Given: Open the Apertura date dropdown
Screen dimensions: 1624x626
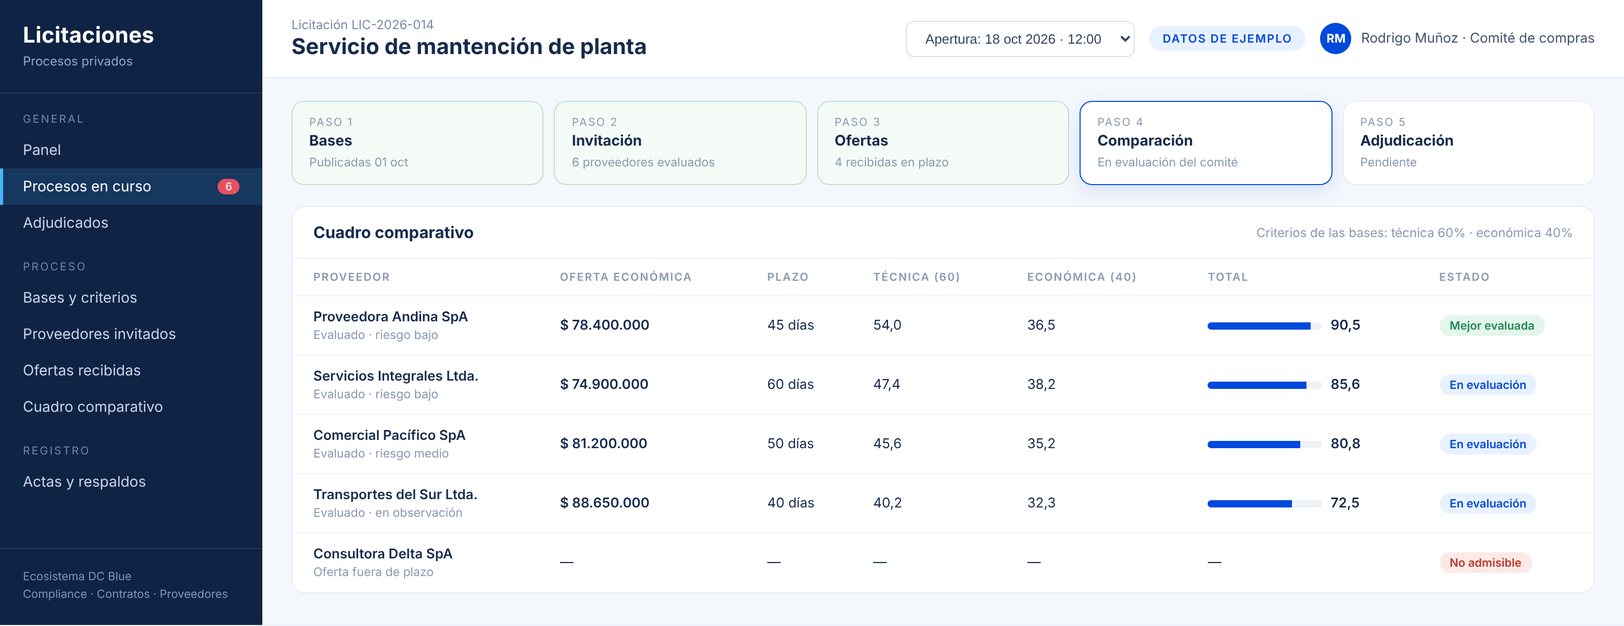Looking at the screenshot, I should [x=1020, y=39].
